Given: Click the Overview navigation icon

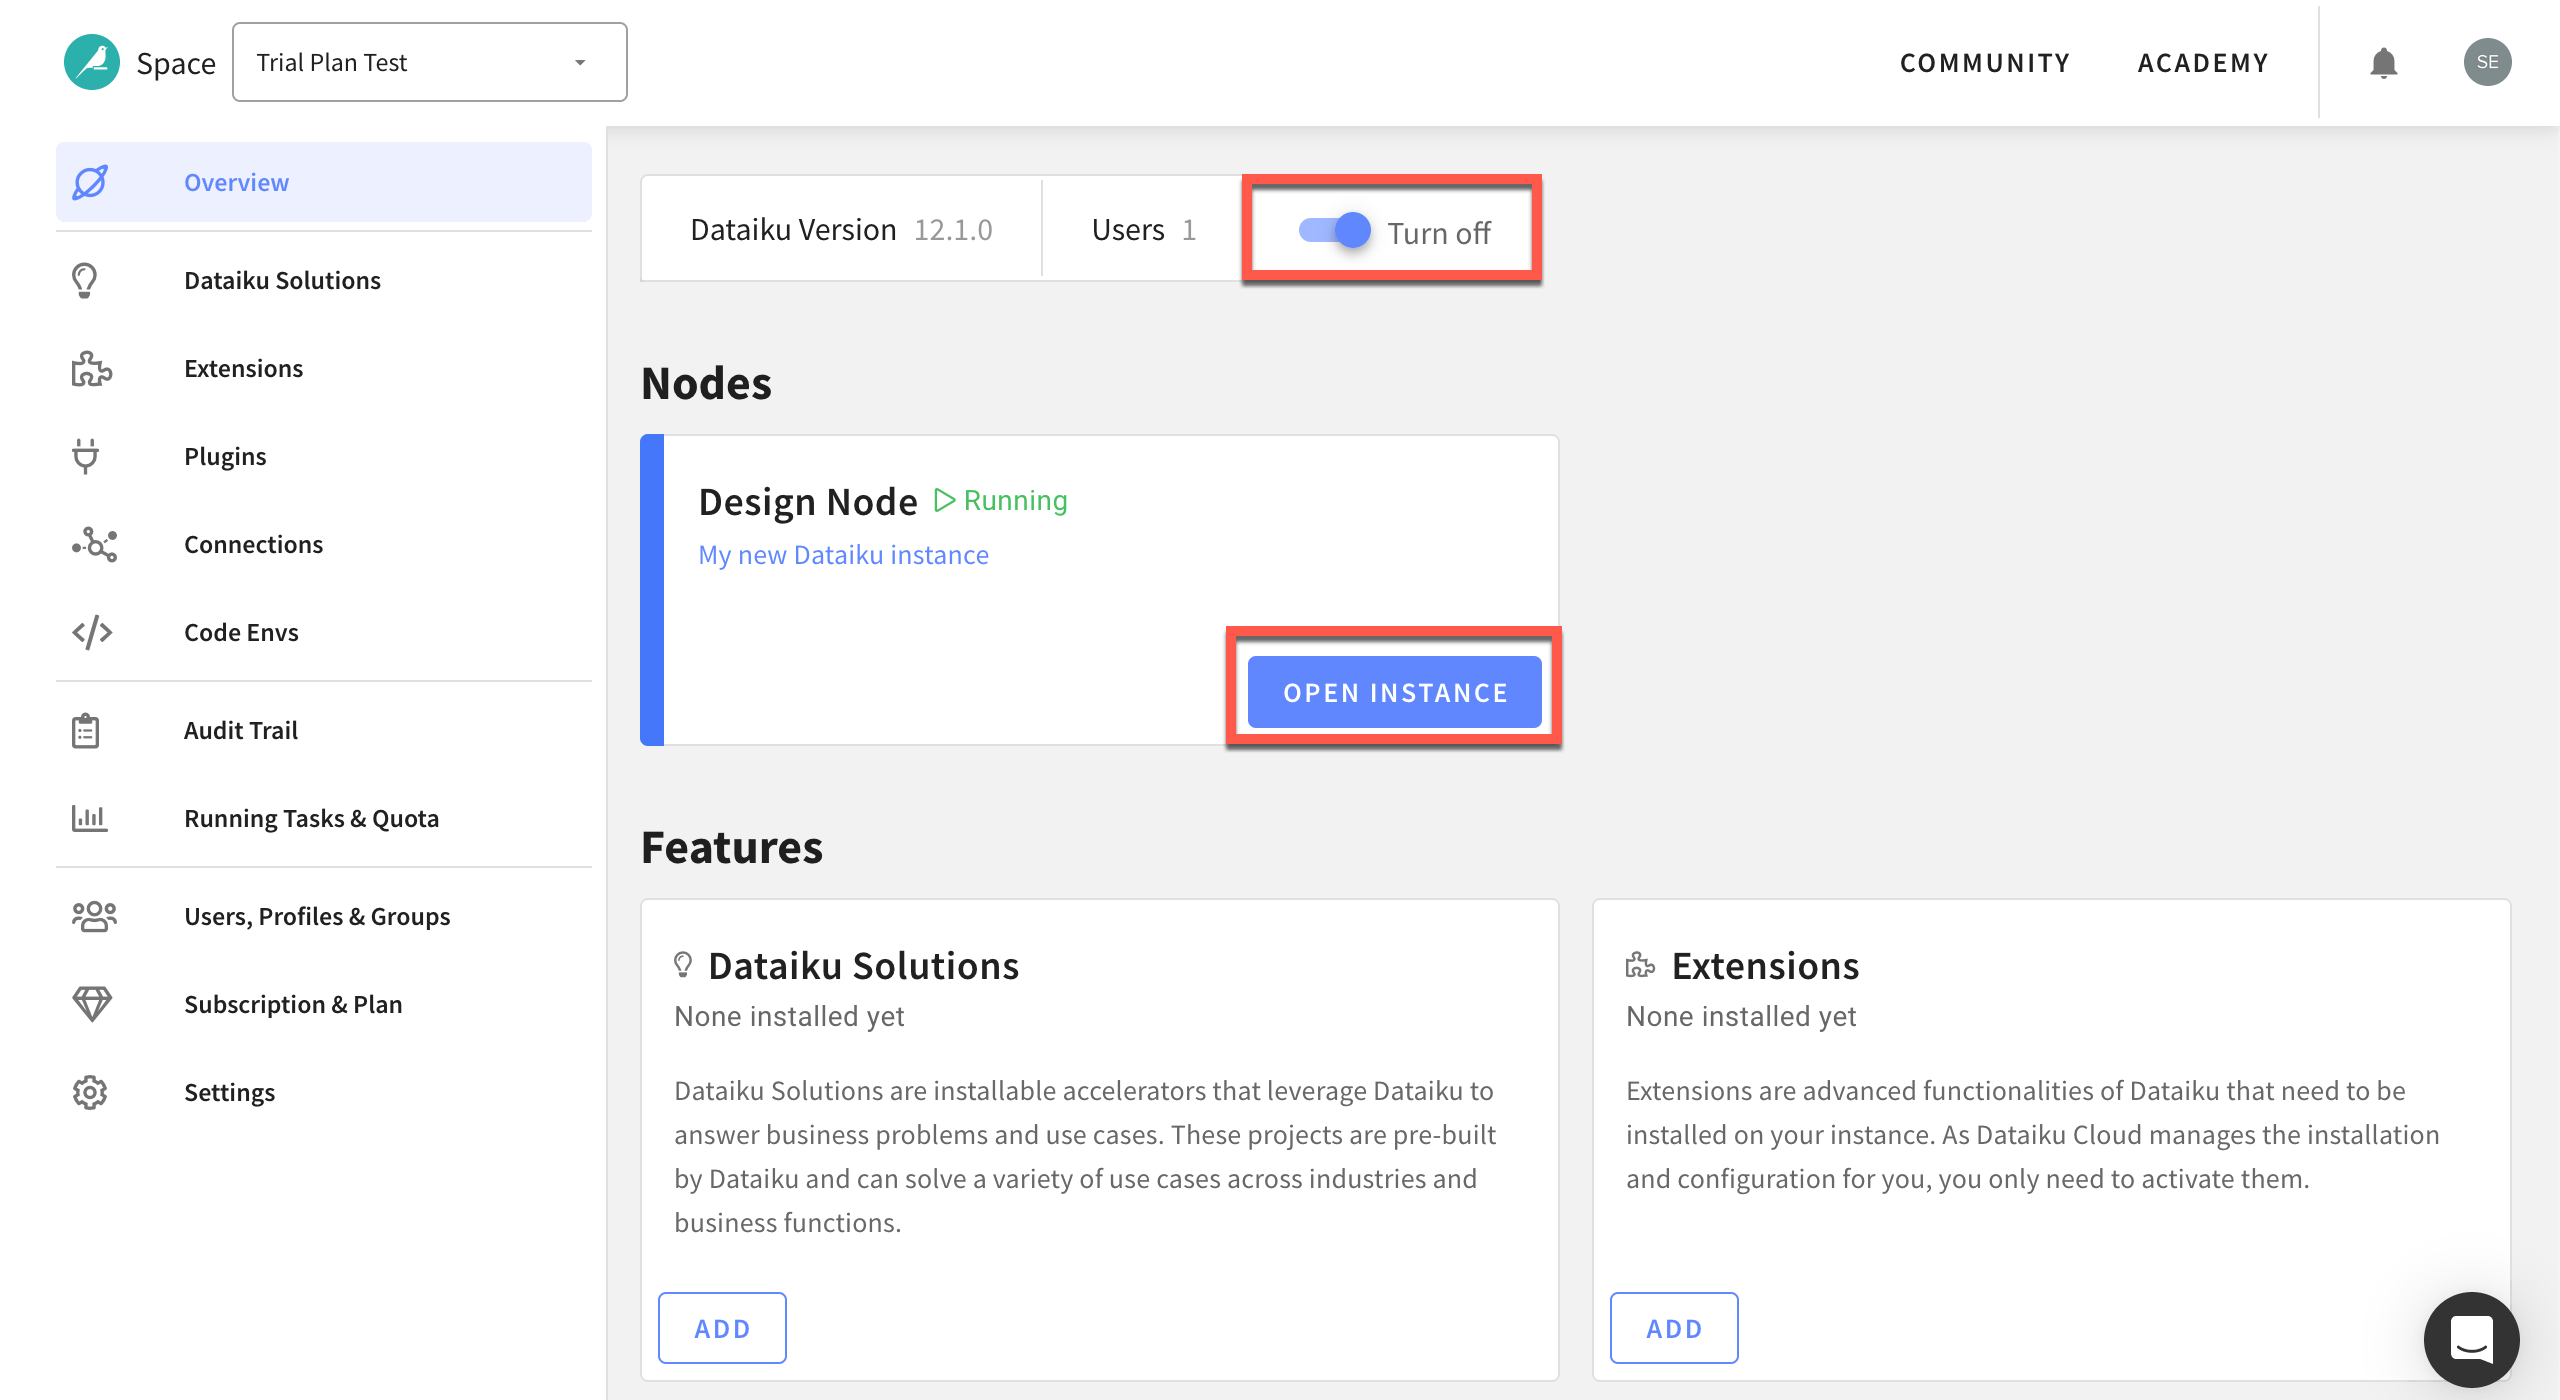Looking at the screenshot, I should 90,179.
